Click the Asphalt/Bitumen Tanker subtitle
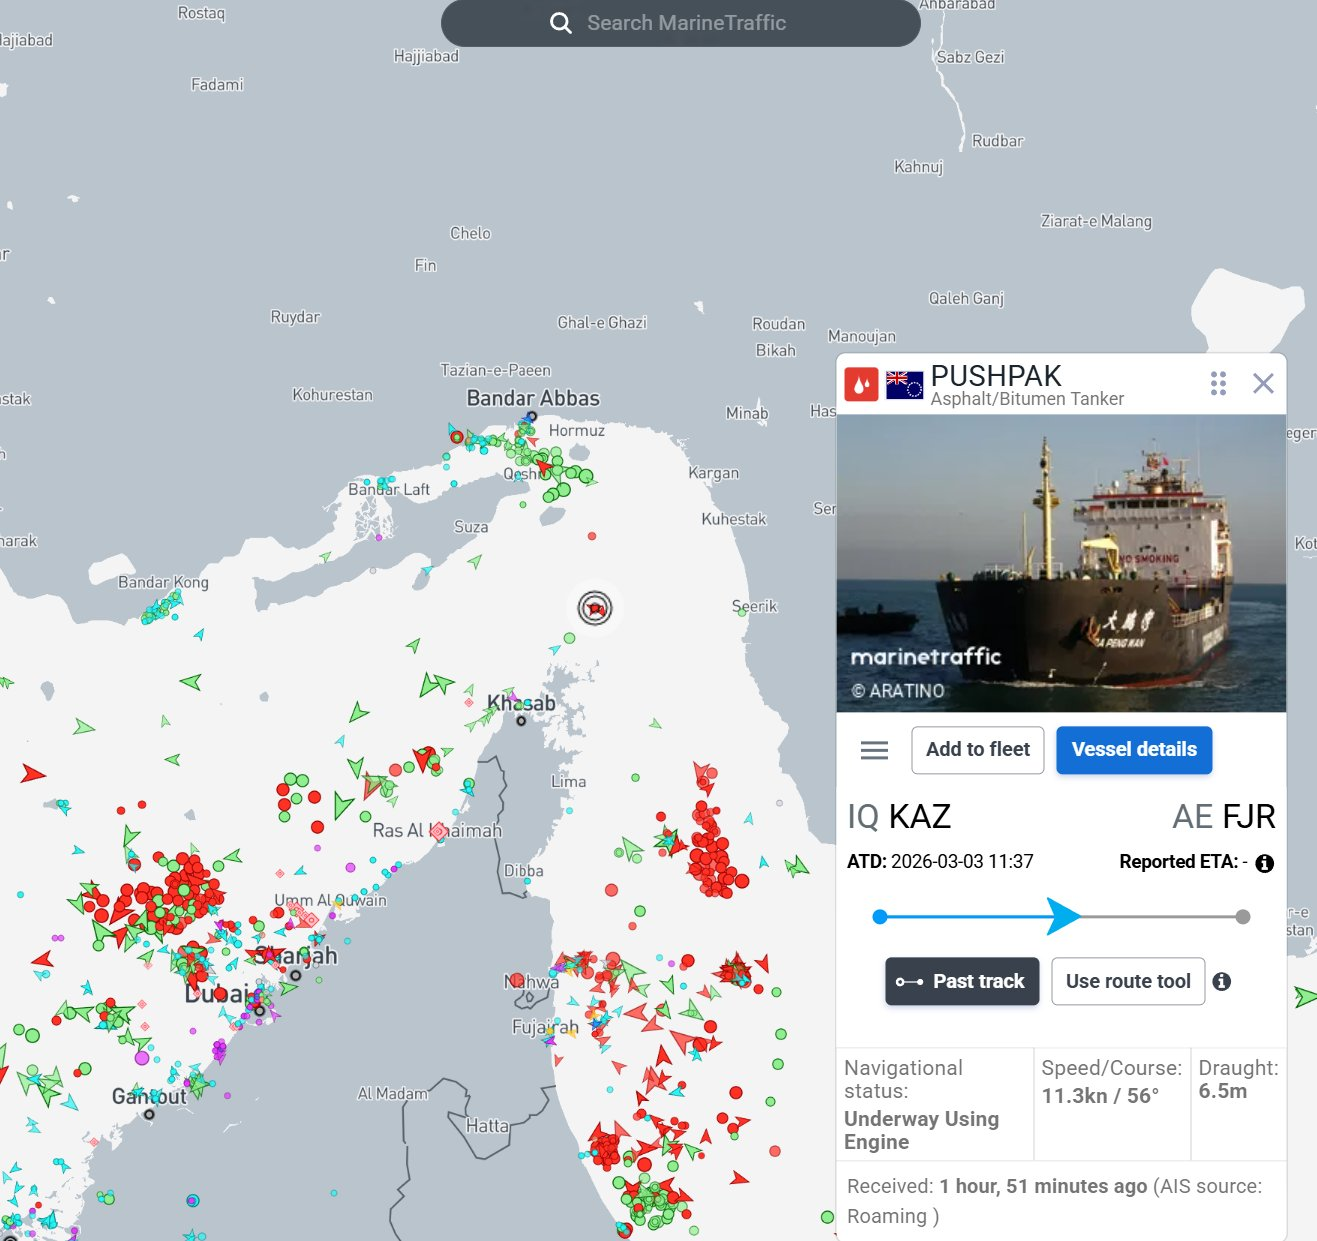1317x1241 pixels. (1027, 399)
